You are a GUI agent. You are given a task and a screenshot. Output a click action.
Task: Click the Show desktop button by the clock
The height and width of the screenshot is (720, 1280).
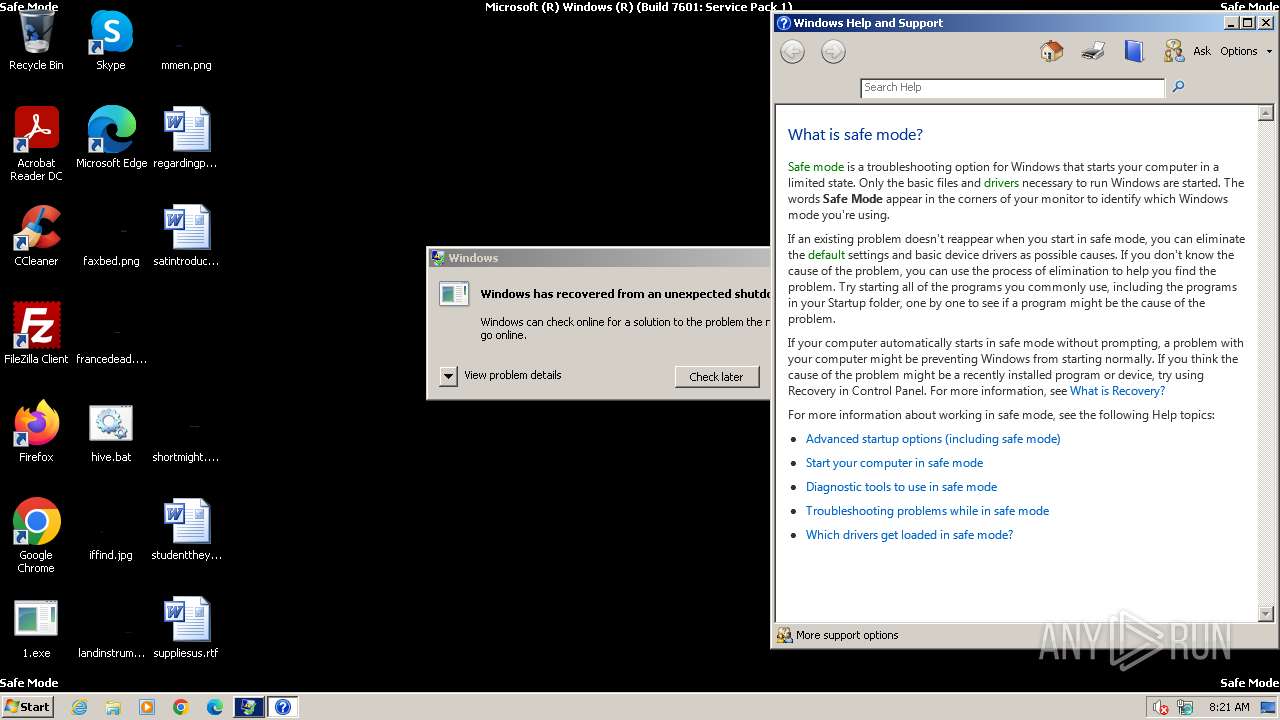1268,707
